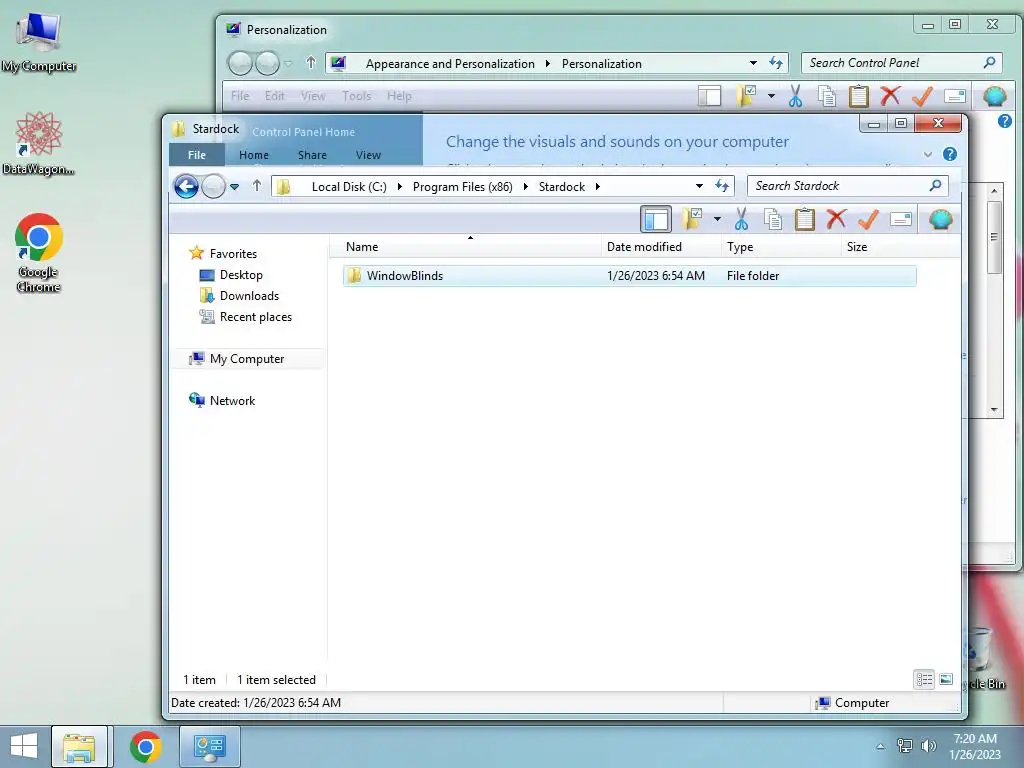Click the Cut scissors icon in Stardock toolbar
The height and width of the screenshot is (768, 1024).
click(x=741, y=219)
